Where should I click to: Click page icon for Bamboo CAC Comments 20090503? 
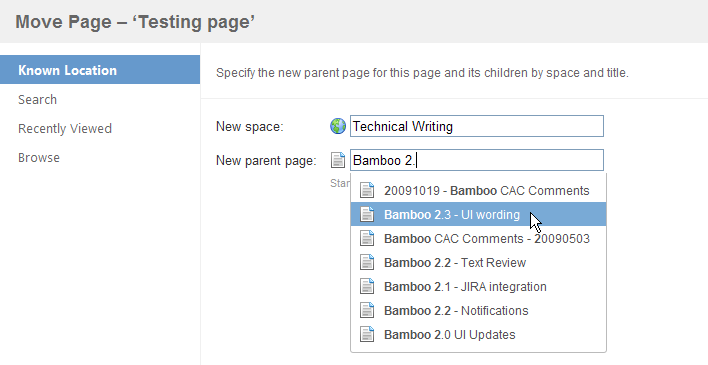coord(367,238)
